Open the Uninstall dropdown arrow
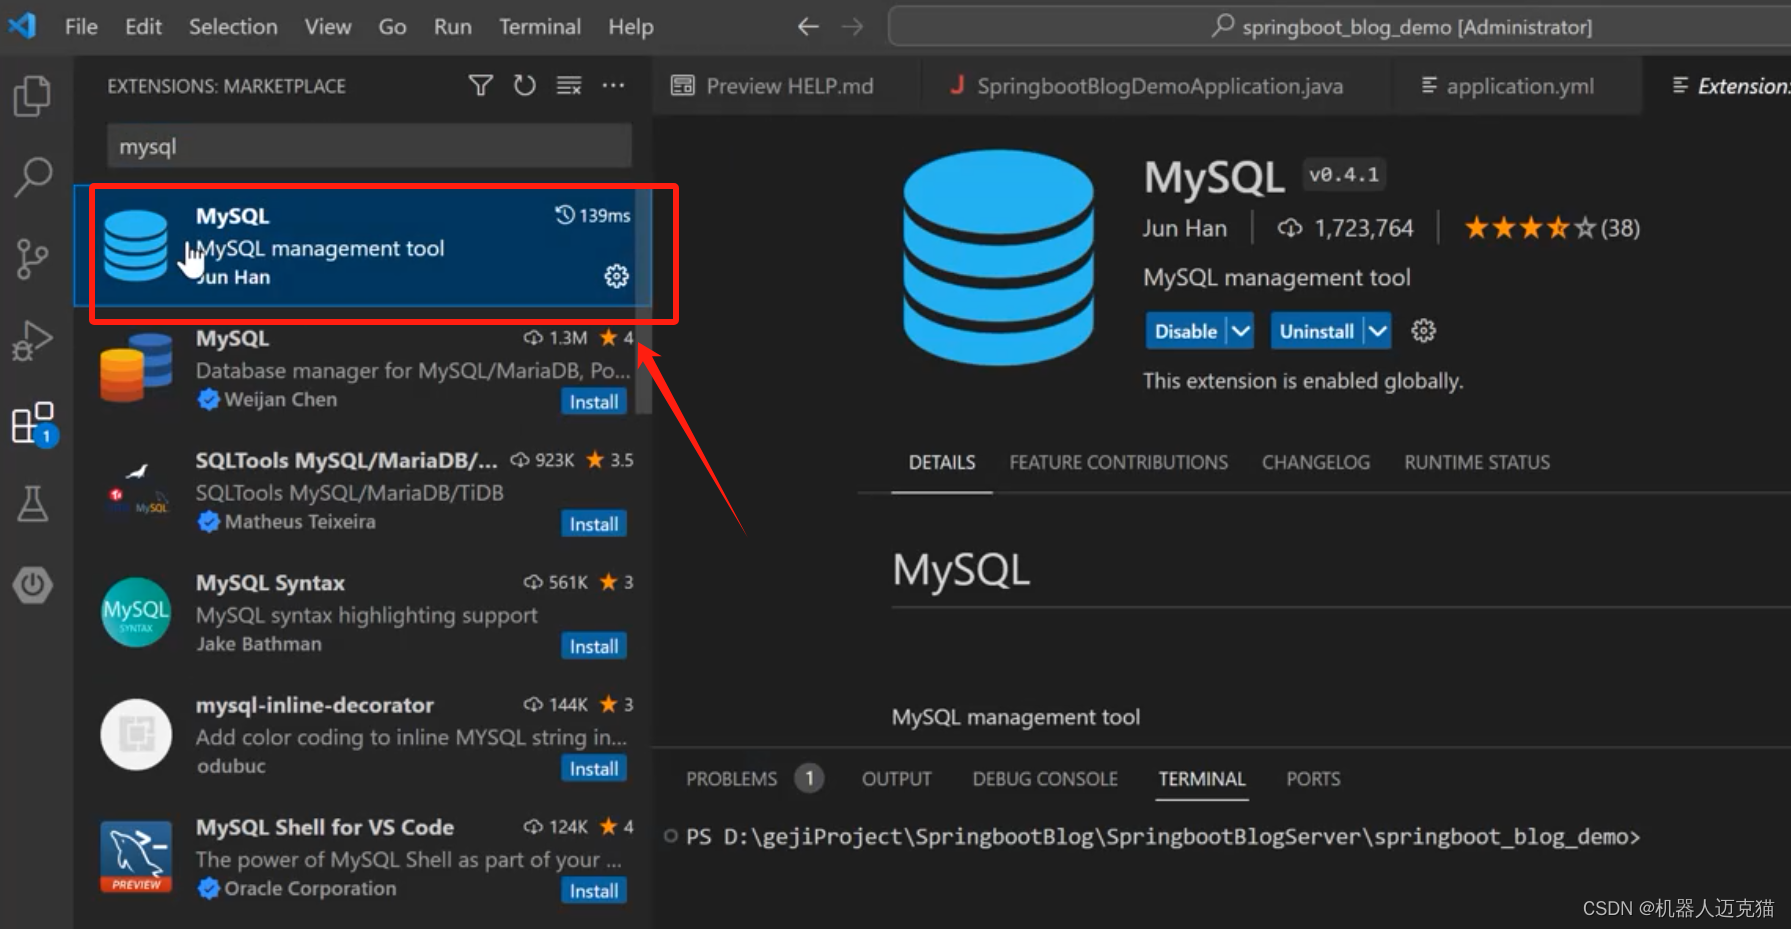The height and width of the screenshot is (929, 1791). 1378,331
